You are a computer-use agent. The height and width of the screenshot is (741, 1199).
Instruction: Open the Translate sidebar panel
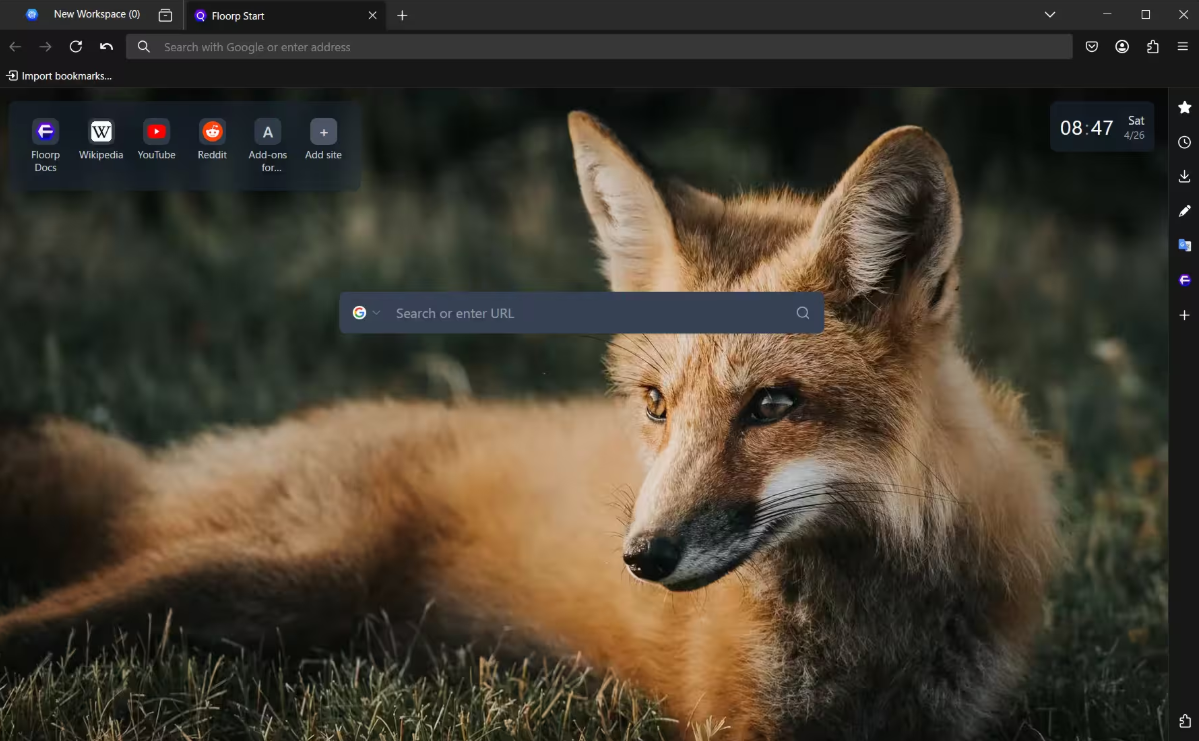[1184, 246]
